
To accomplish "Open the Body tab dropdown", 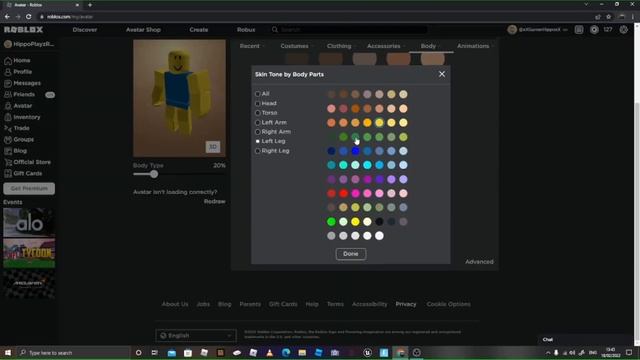I will click(430, 46).
